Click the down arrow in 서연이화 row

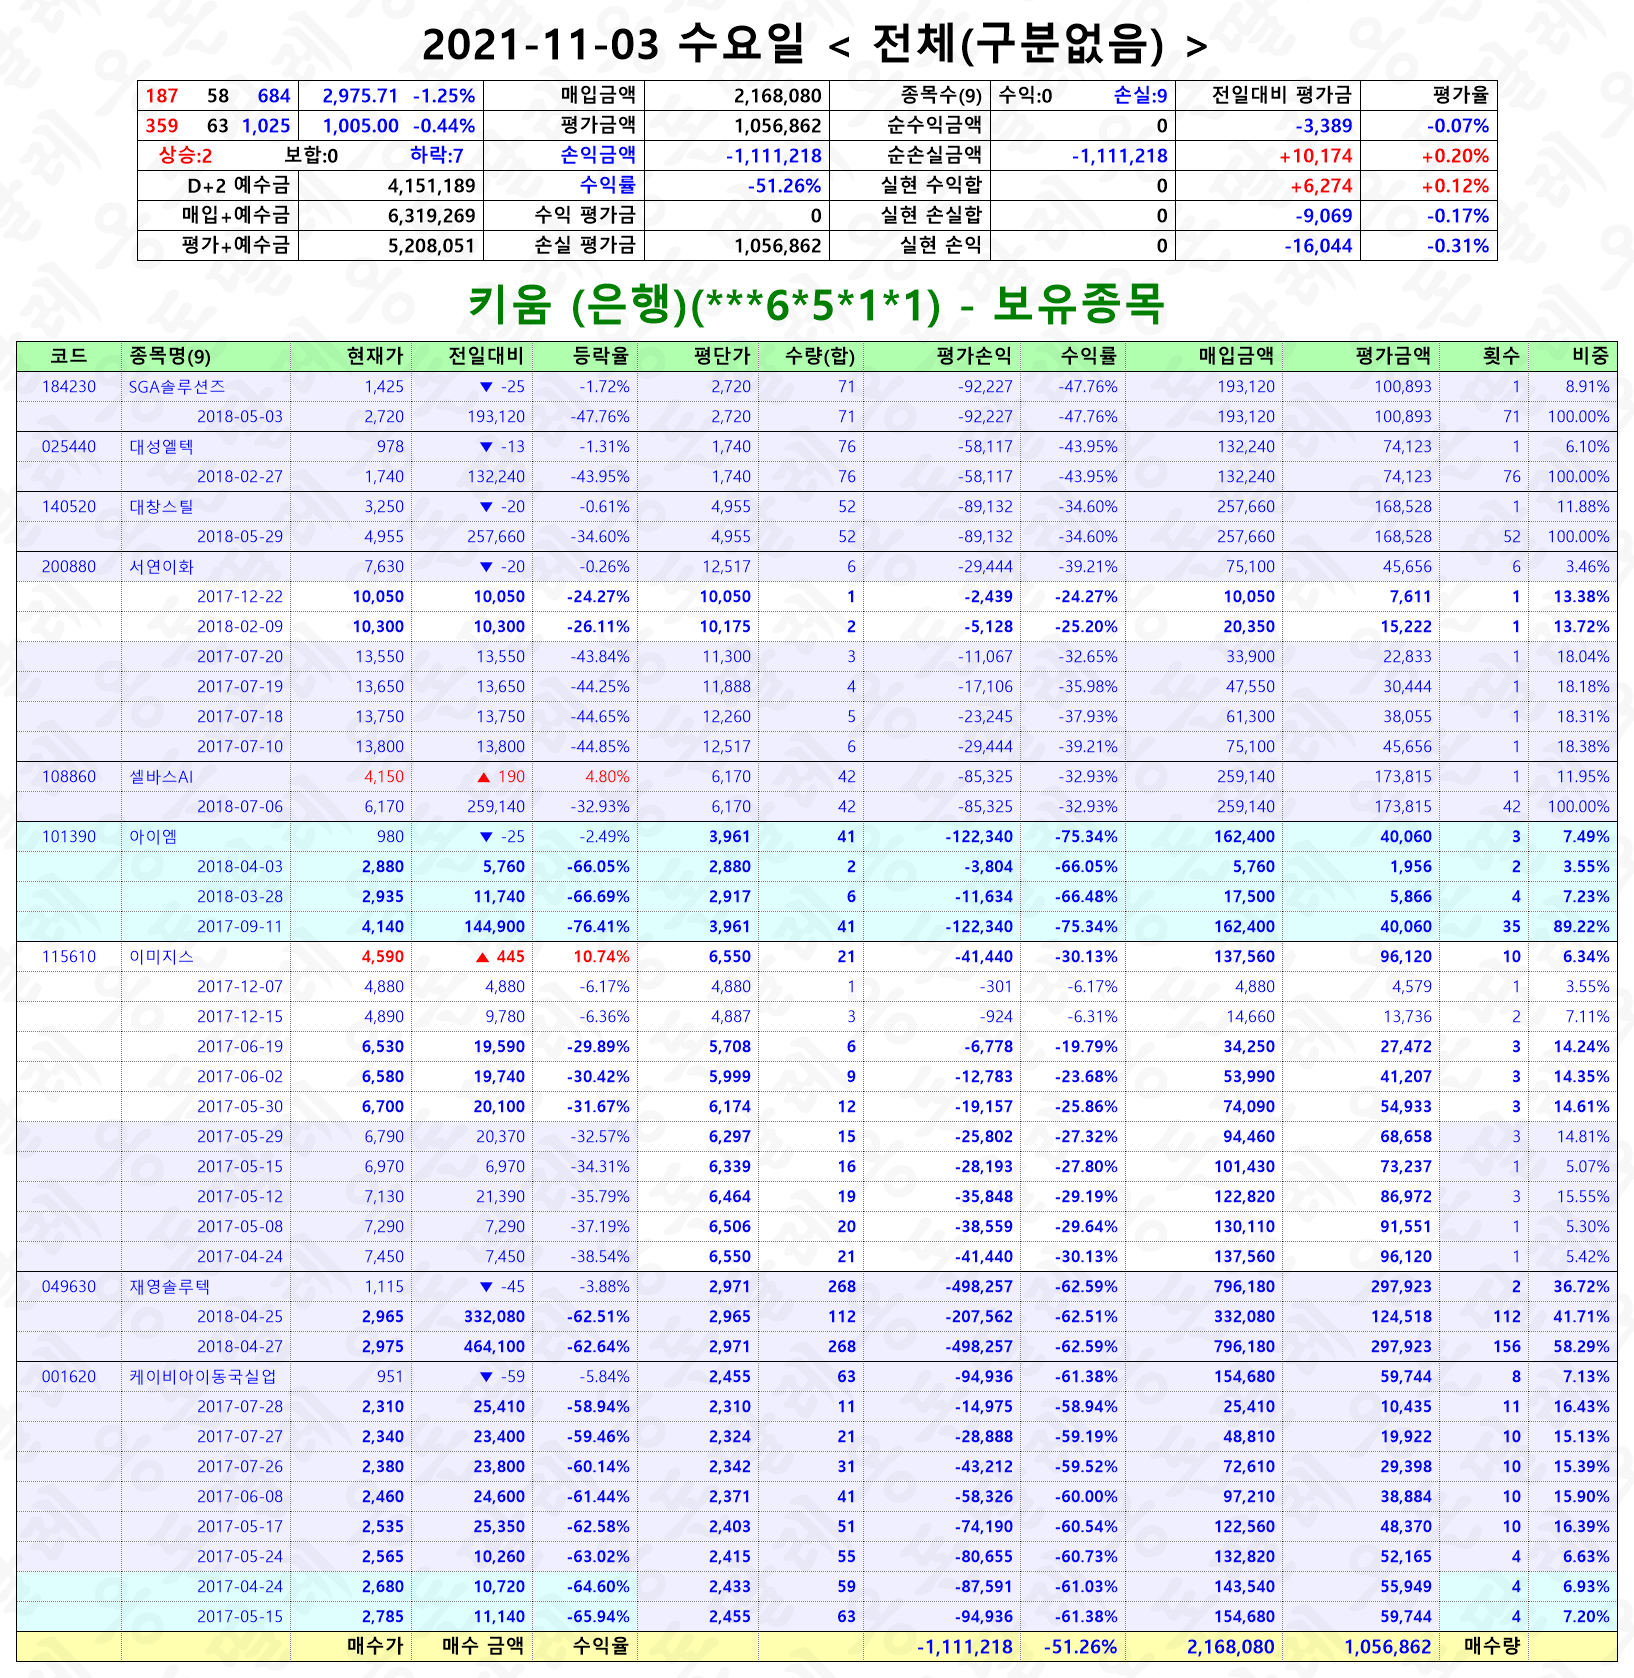486,567
